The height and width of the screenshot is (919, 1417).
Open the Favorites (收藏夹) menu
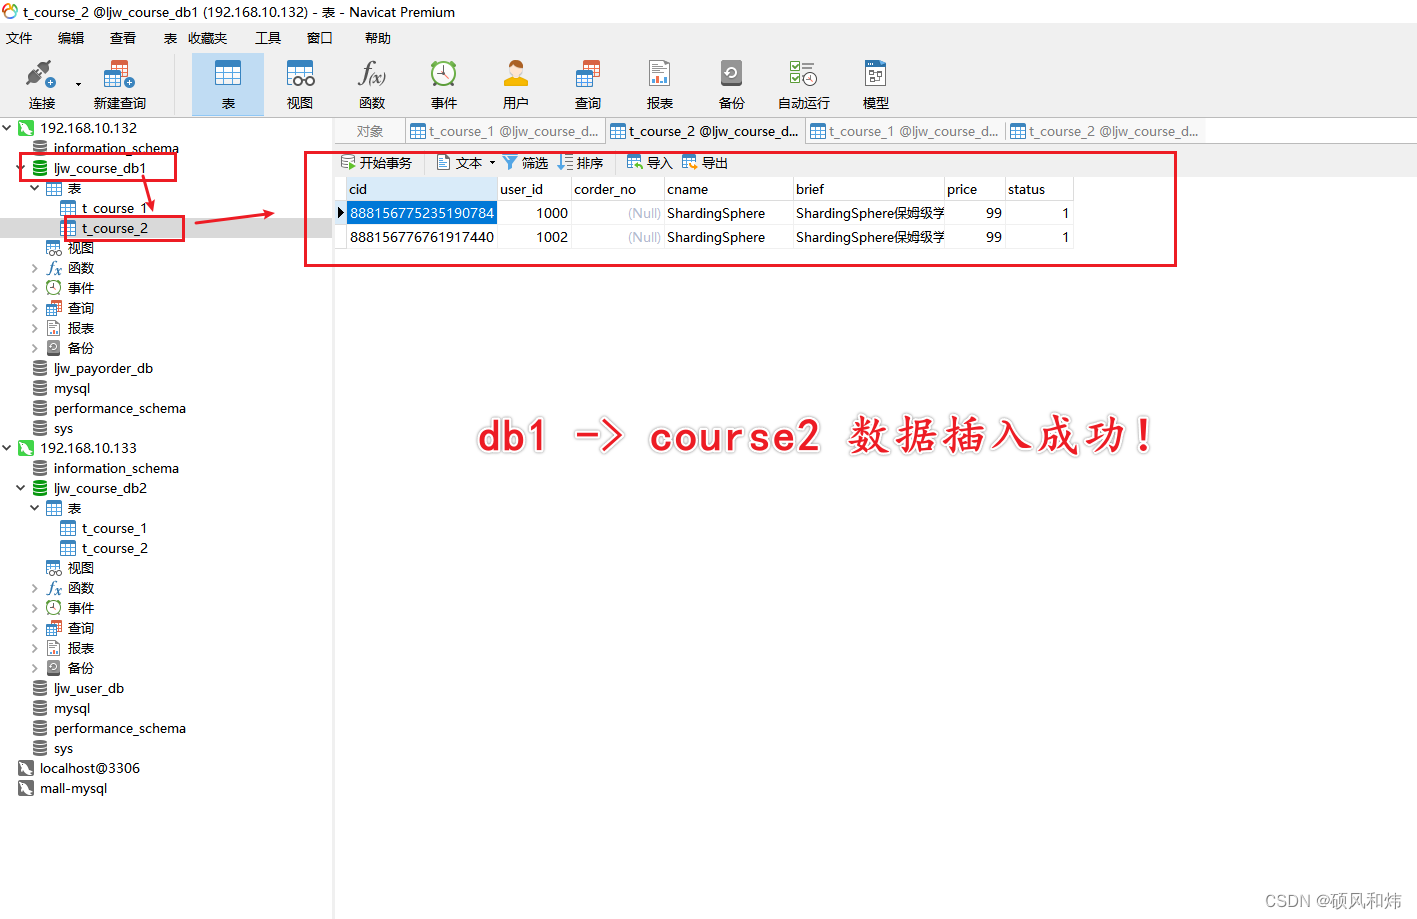tap(207, 38)
